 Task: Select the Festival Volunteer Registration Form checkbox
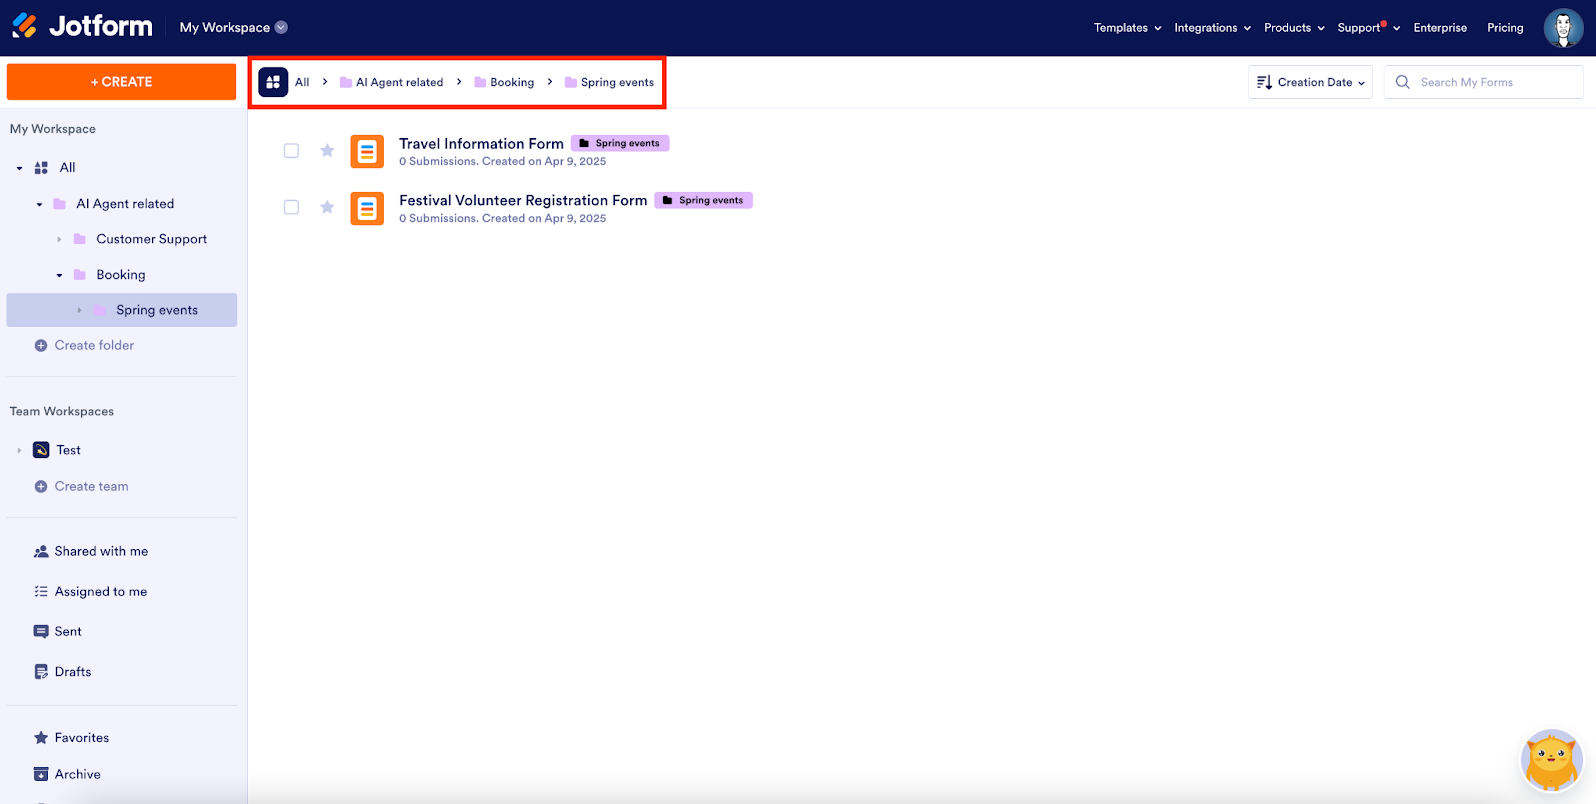pos(291,208)
